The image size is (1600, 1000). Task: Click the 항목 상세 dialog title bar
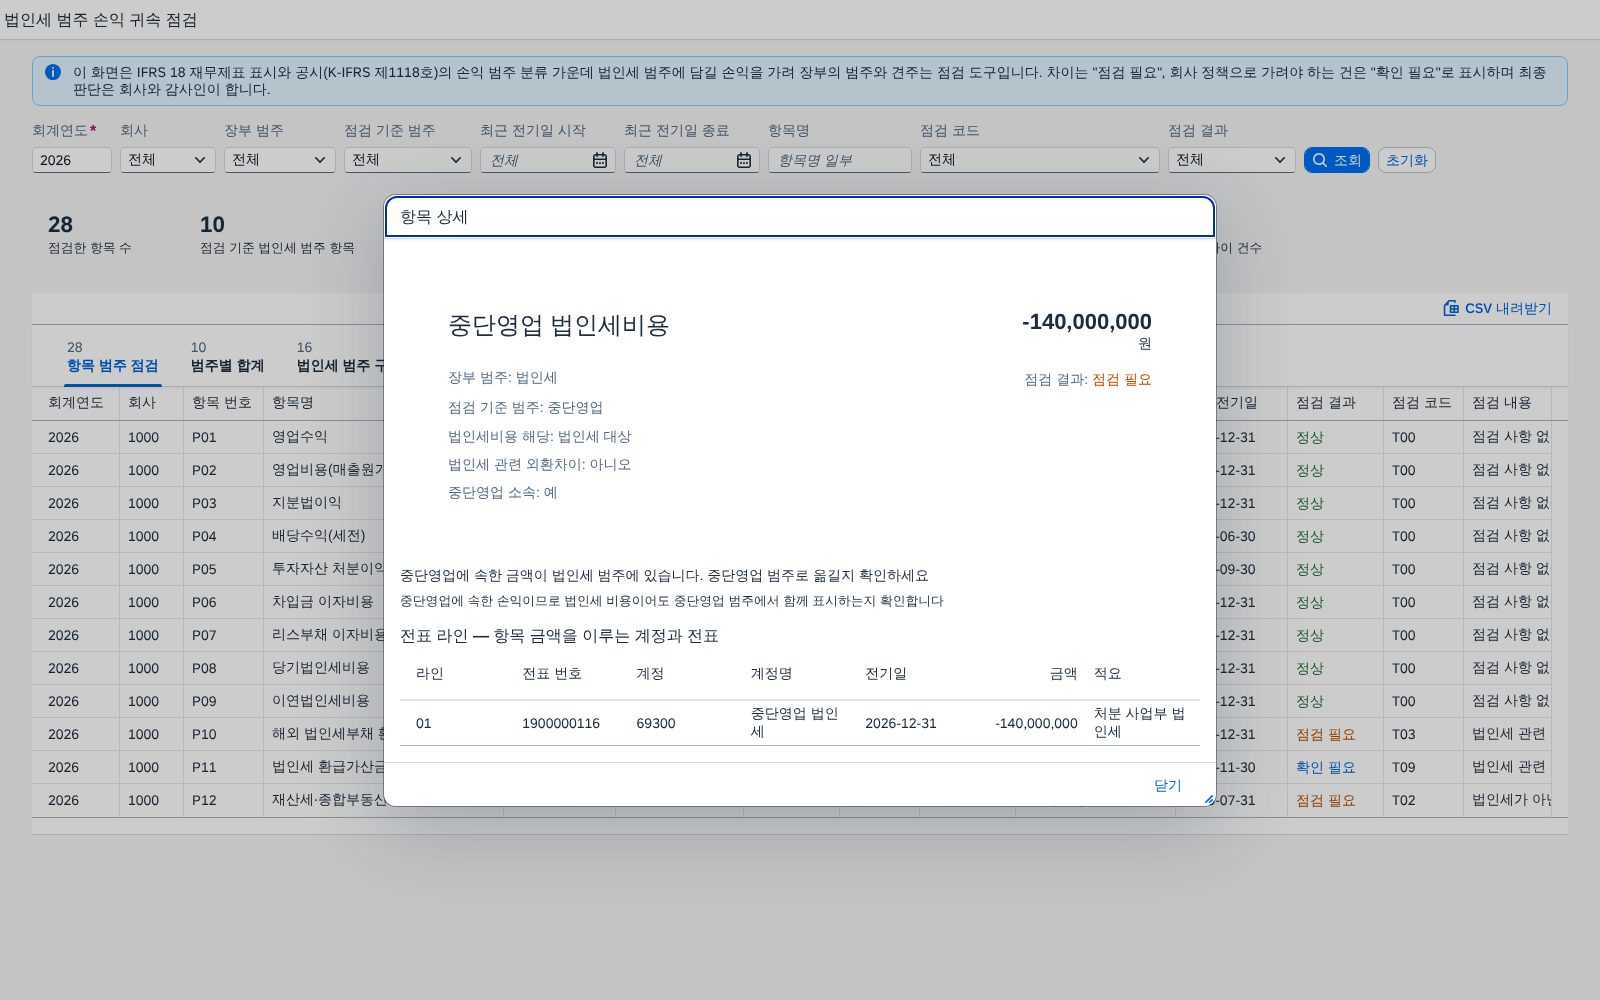pyautogui.click(x=800, y=217)
